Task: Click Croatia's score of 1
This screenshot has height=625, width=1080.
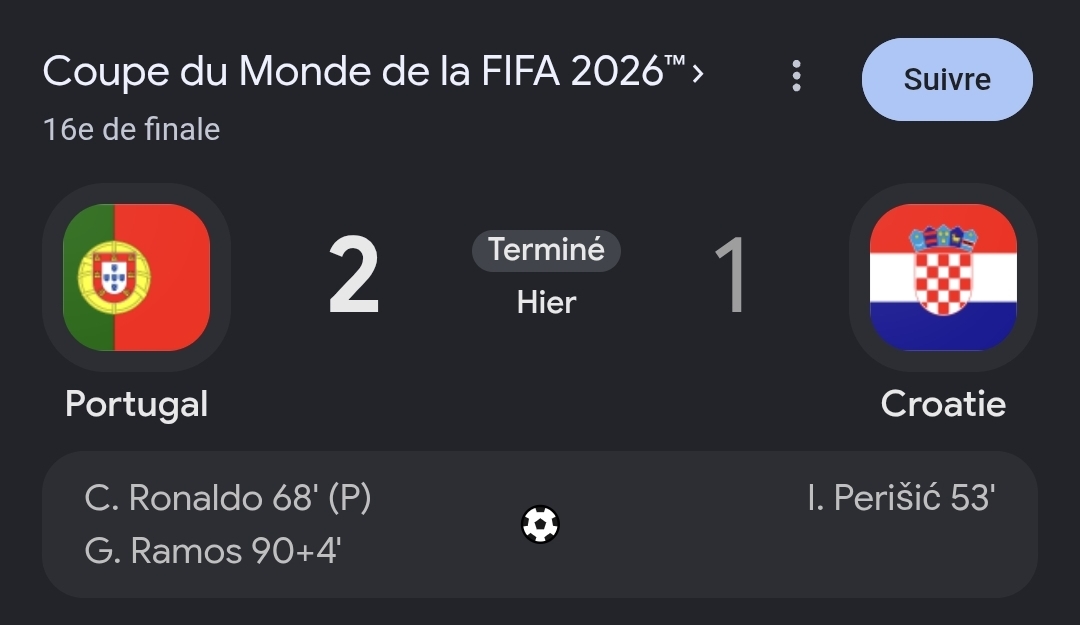Action: pos(731,276)
